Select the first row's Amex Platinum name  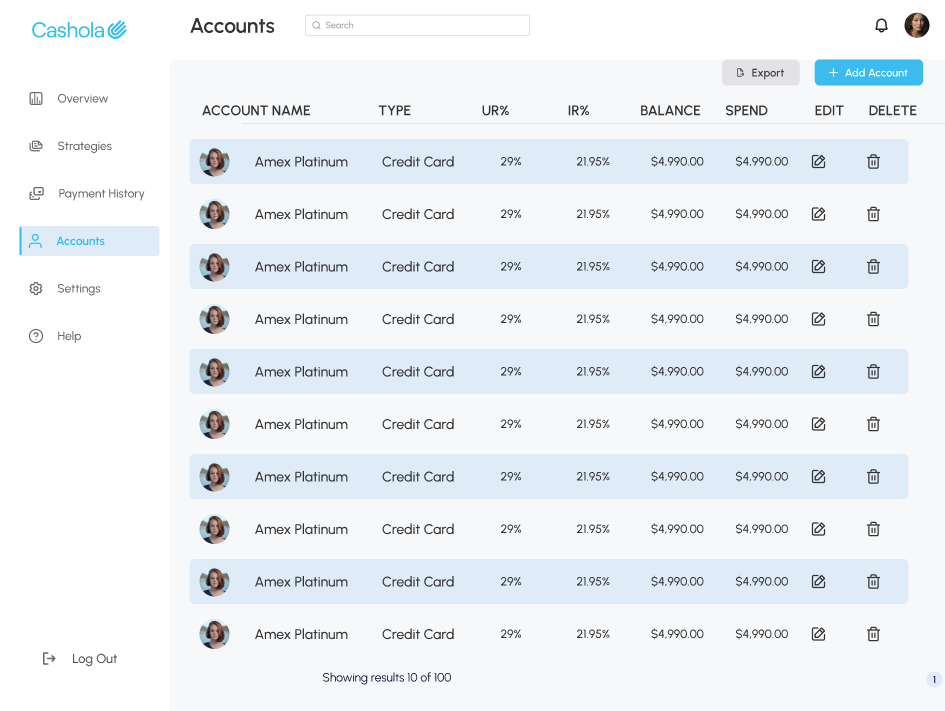click(x=301, y=161)
